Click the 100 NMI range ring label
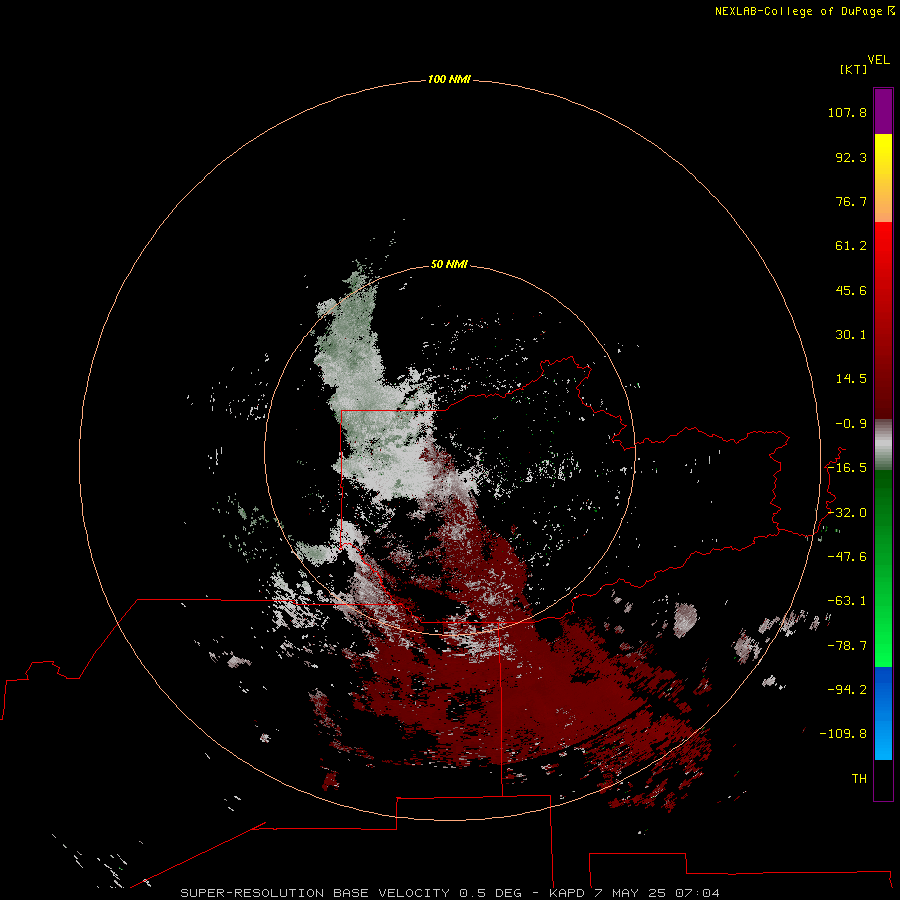The width and height of the screenshot is (900, 900). point(449,79)
